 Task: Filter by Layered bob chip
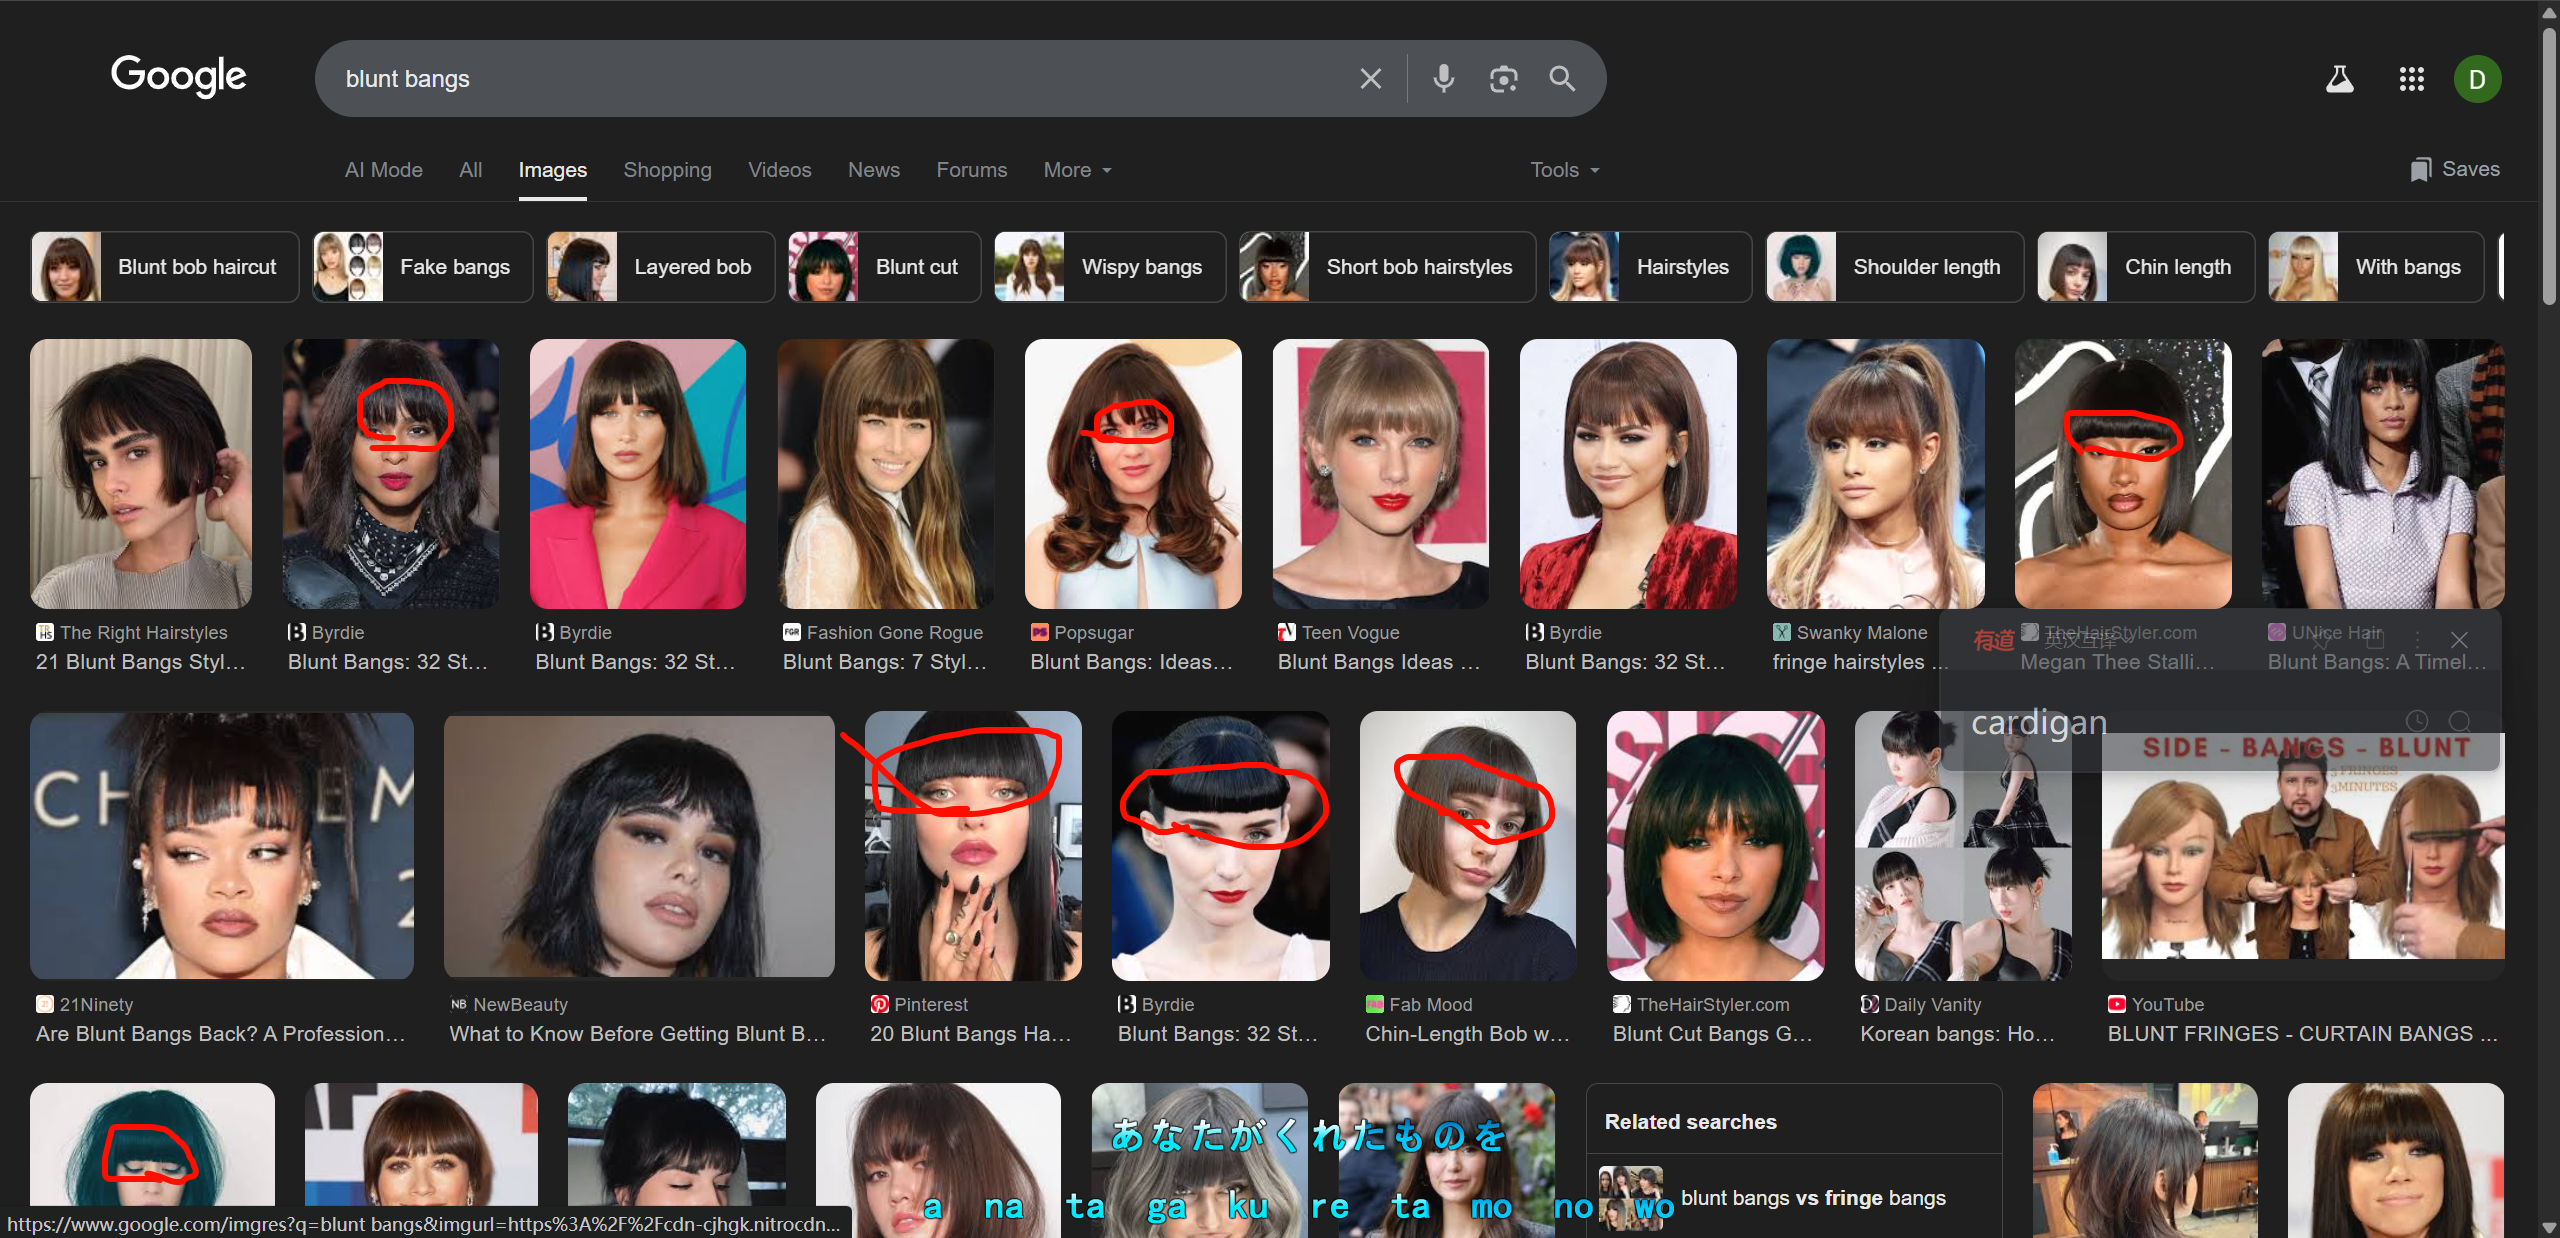coord(660,267)
